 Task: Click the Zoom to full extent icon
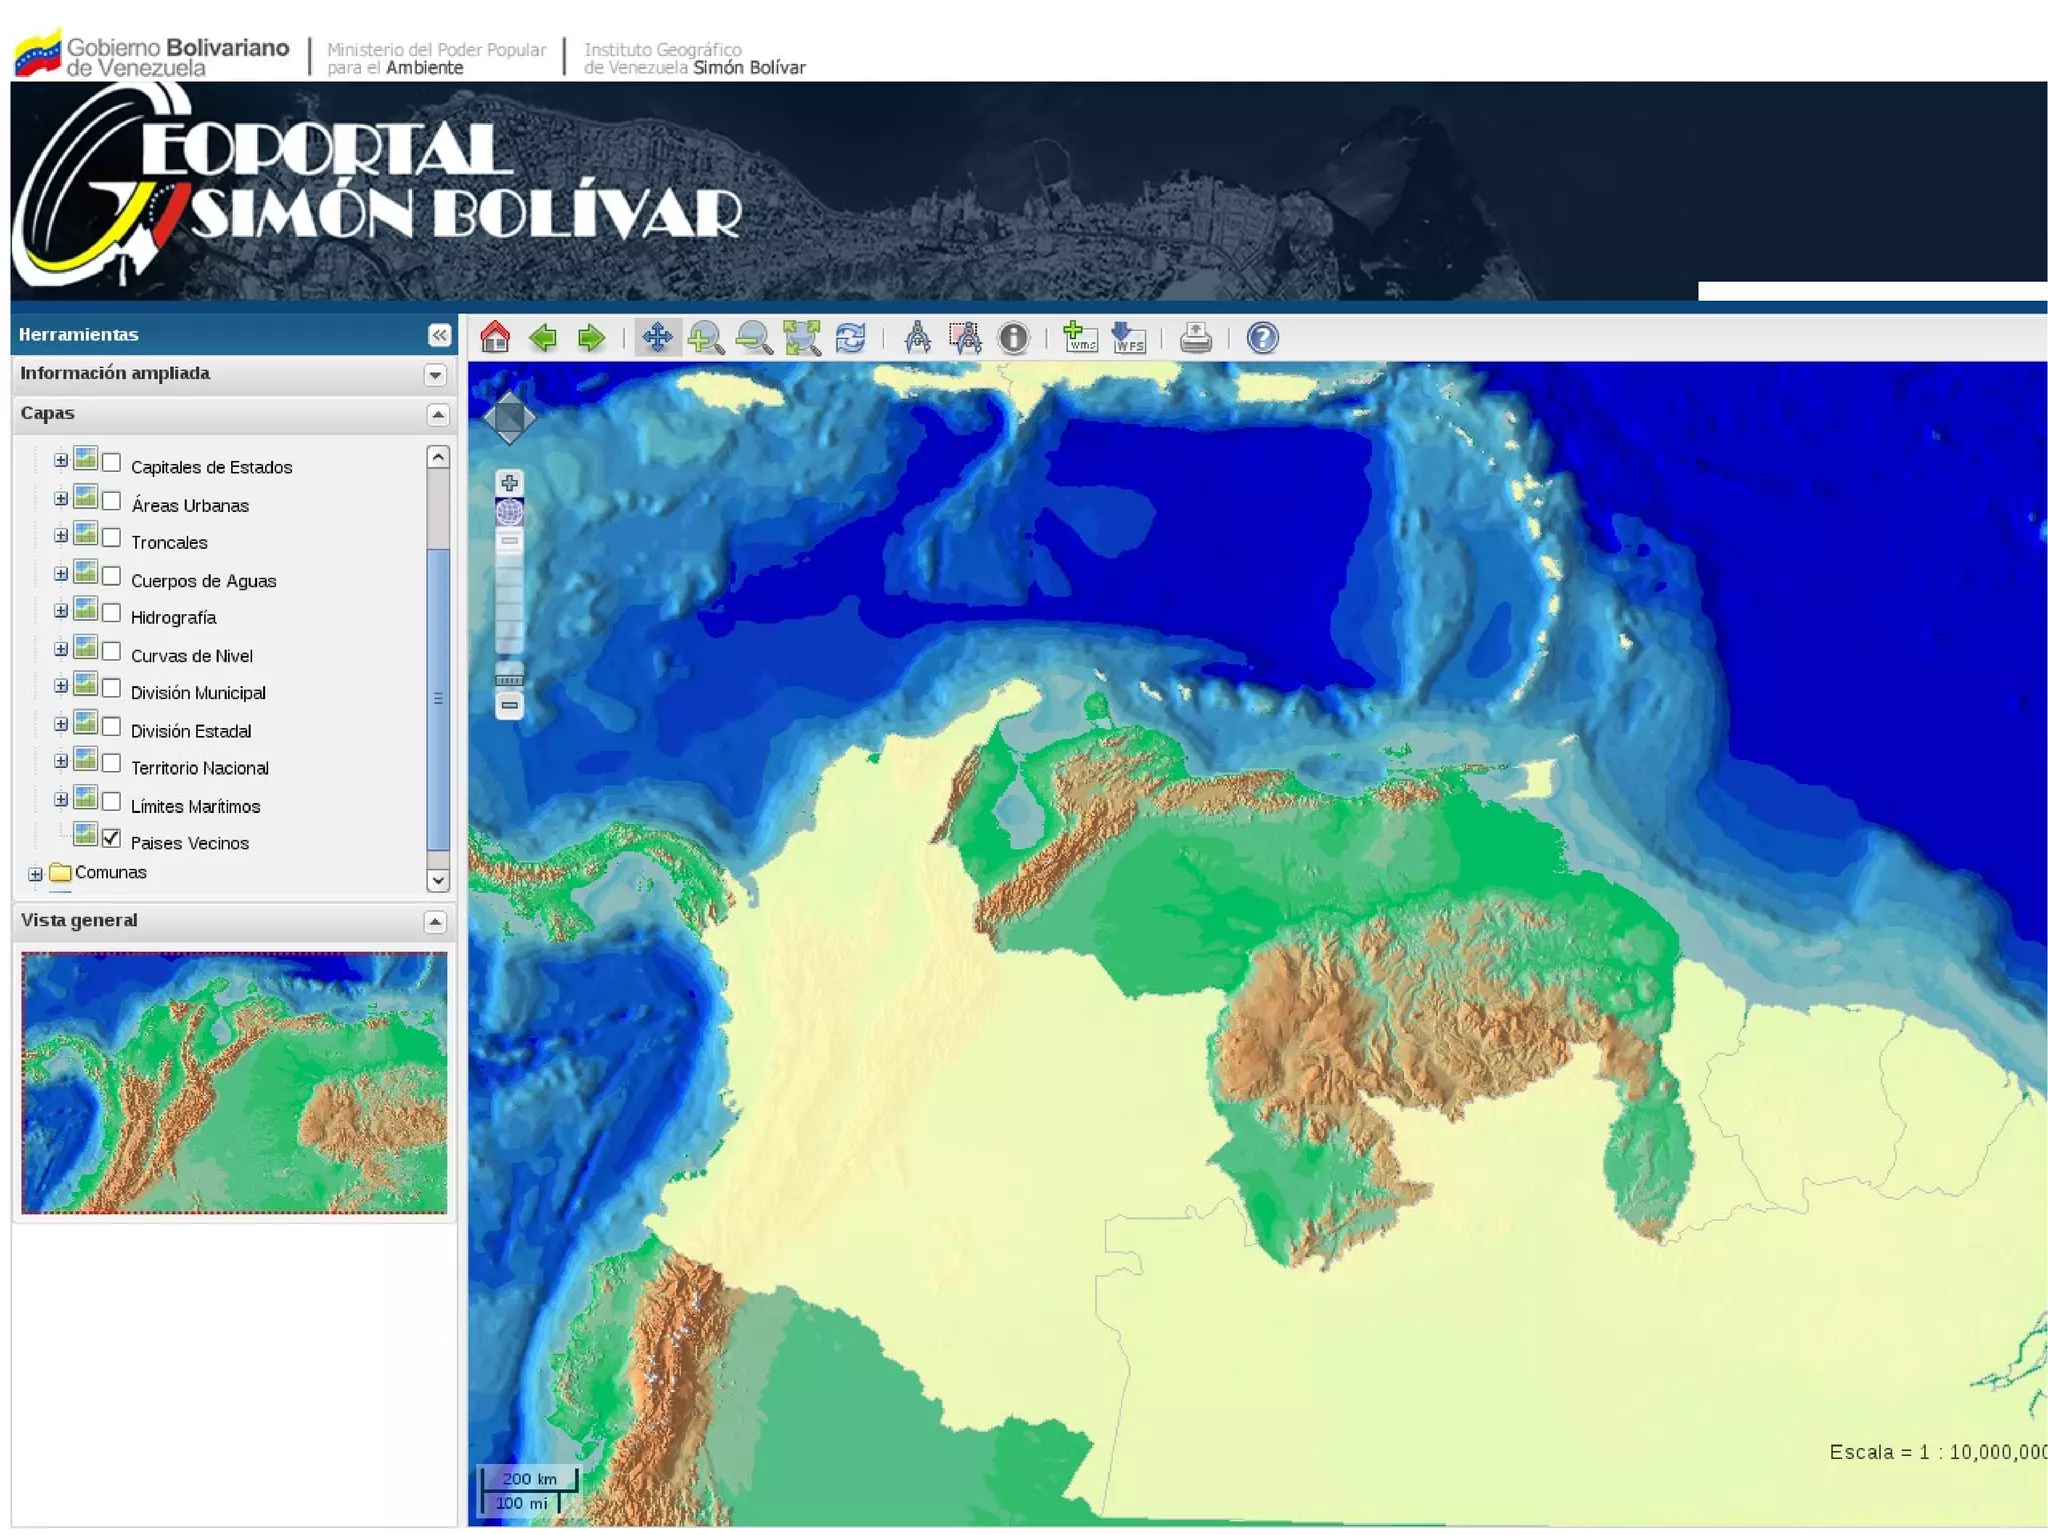[x=802, y=338]
